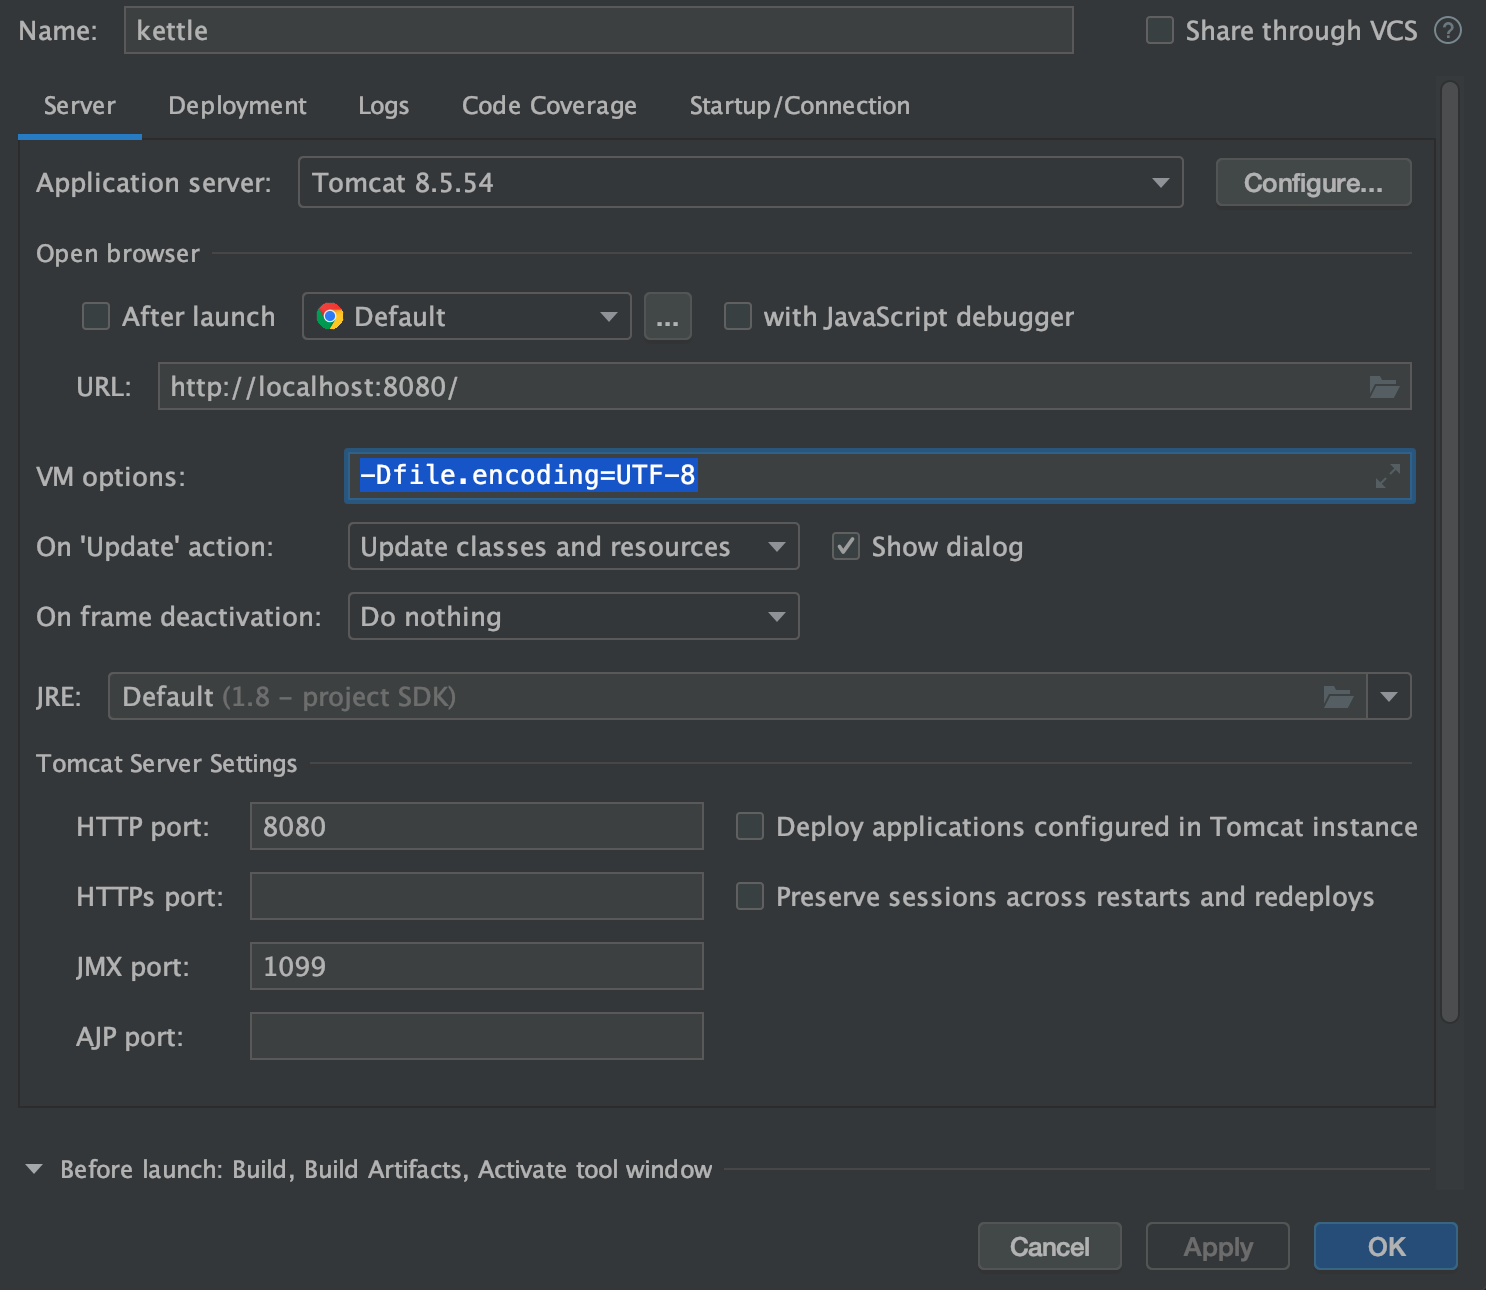
Task: Open On 'Update' action dropdown
Action: point(574,546)
